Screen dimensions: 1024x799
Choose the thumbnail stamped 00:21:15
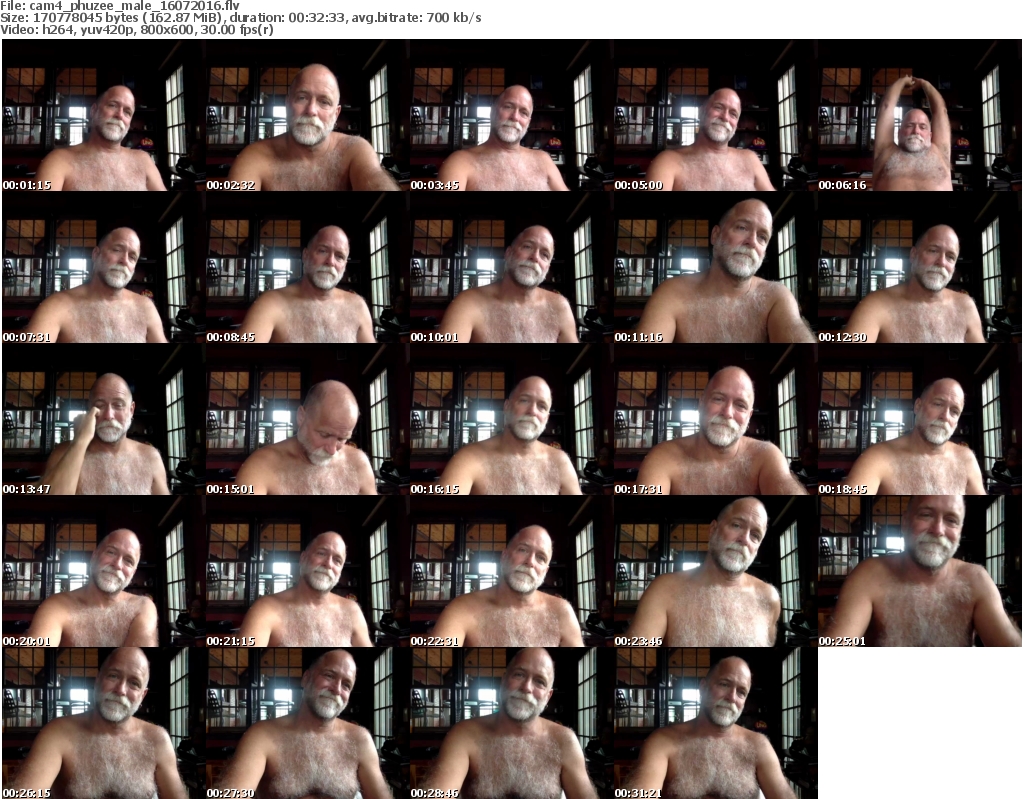click(x=307, y=571)
